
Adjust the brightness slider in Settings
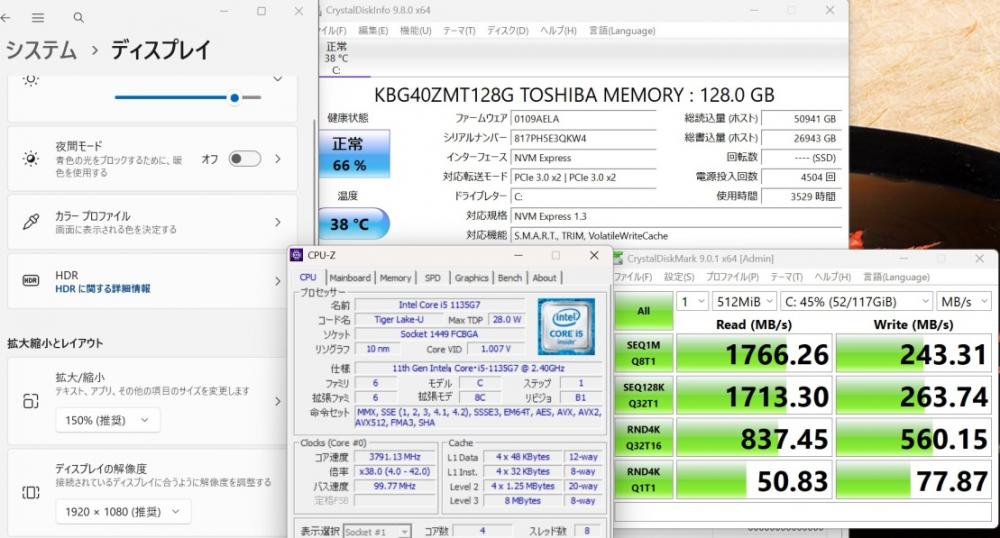pyautogui.click(x=188, y=98)
